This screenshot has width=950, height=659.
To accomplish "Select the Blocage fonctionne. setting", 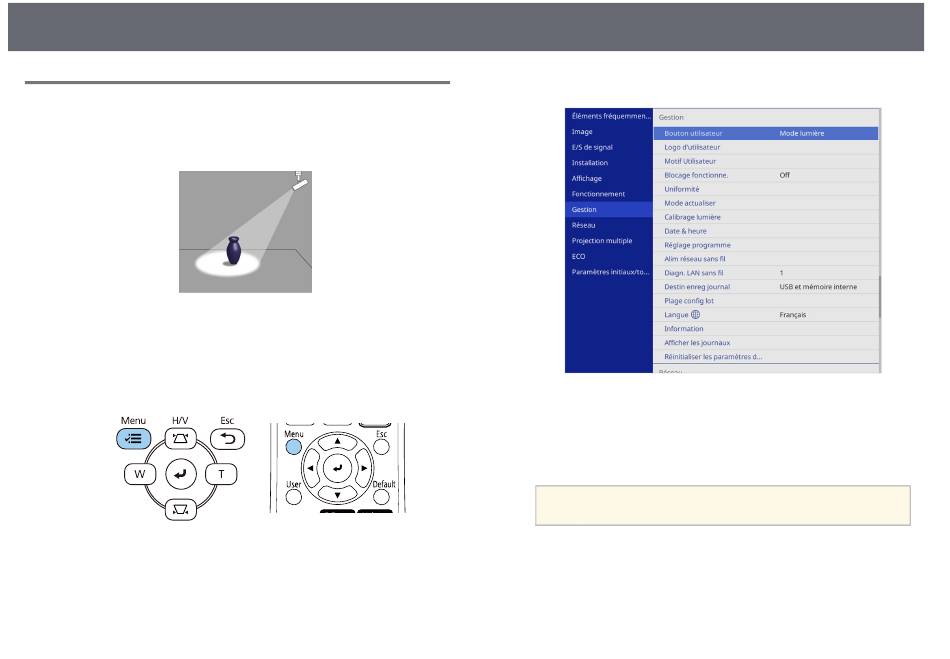I will tap(766, 175).
